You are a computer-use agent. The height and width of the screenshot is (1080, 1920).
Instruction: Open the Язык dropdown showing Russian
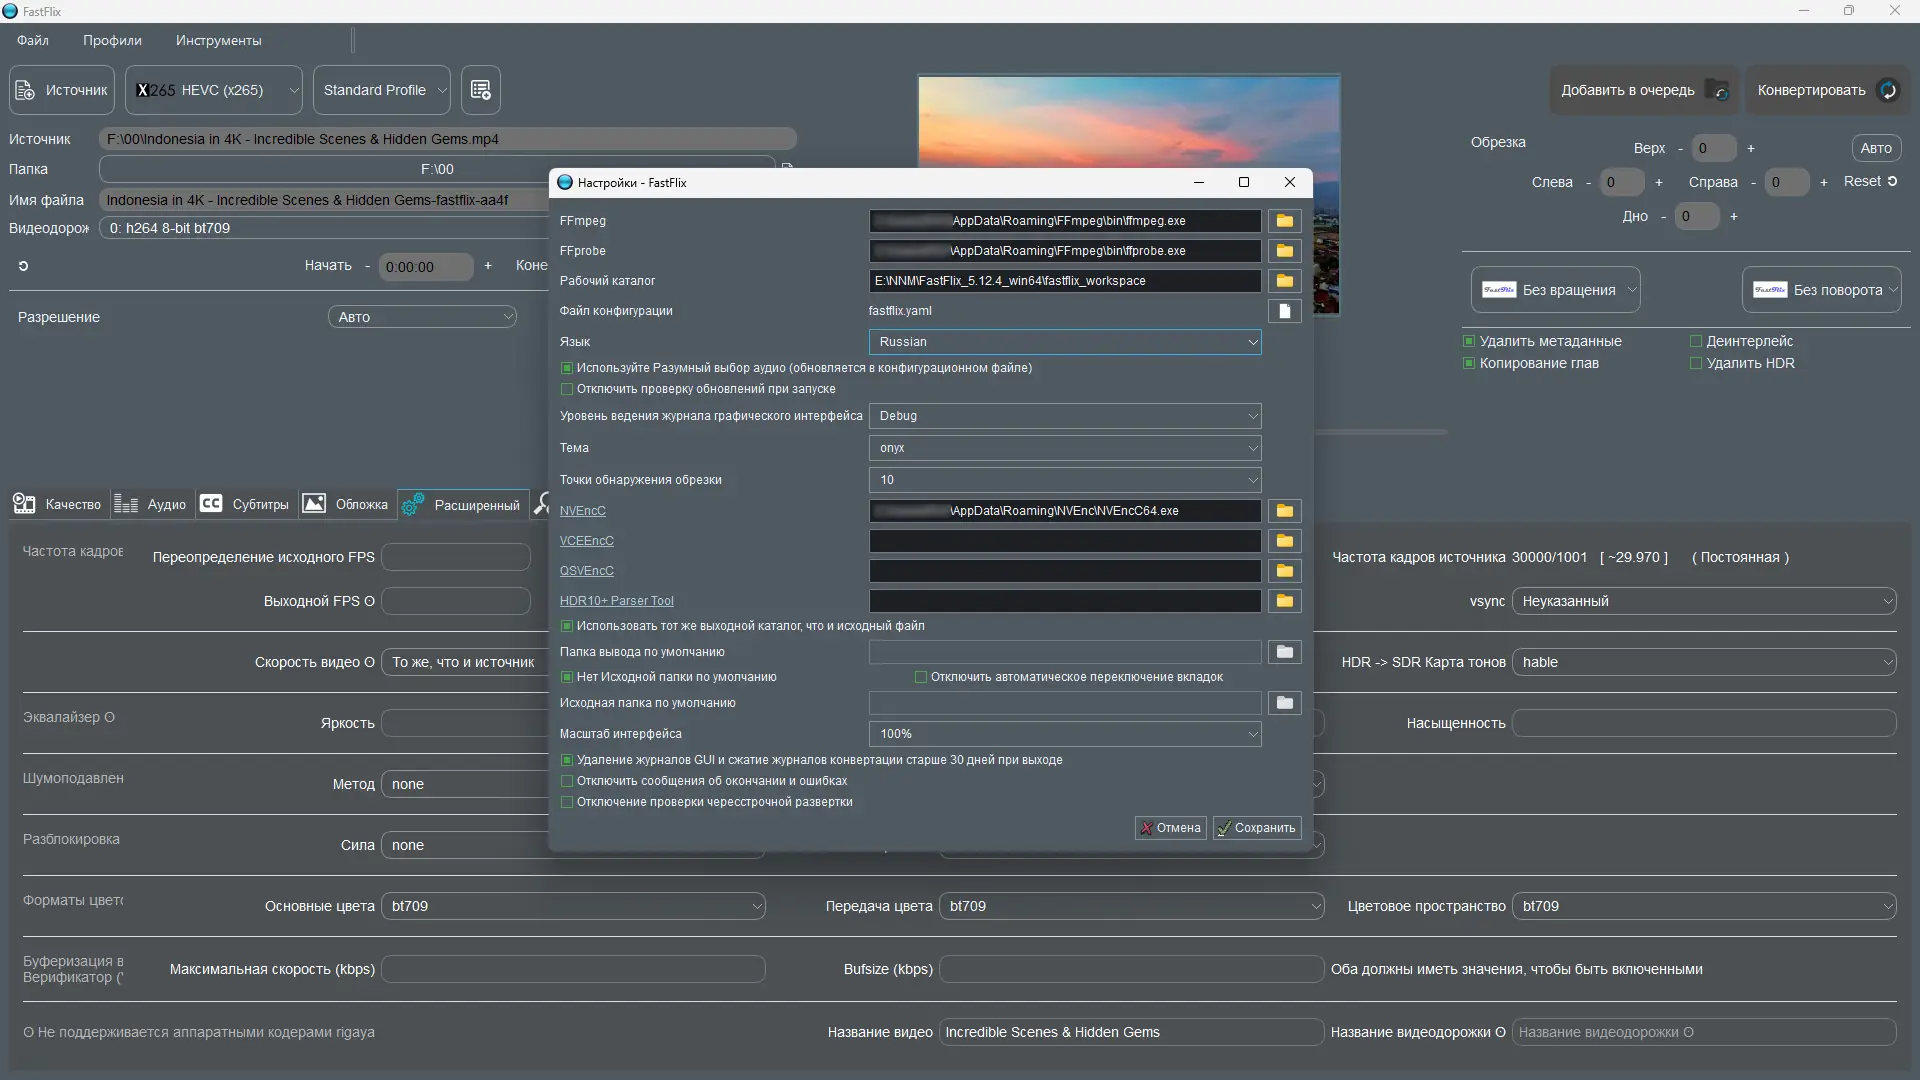1064,342
